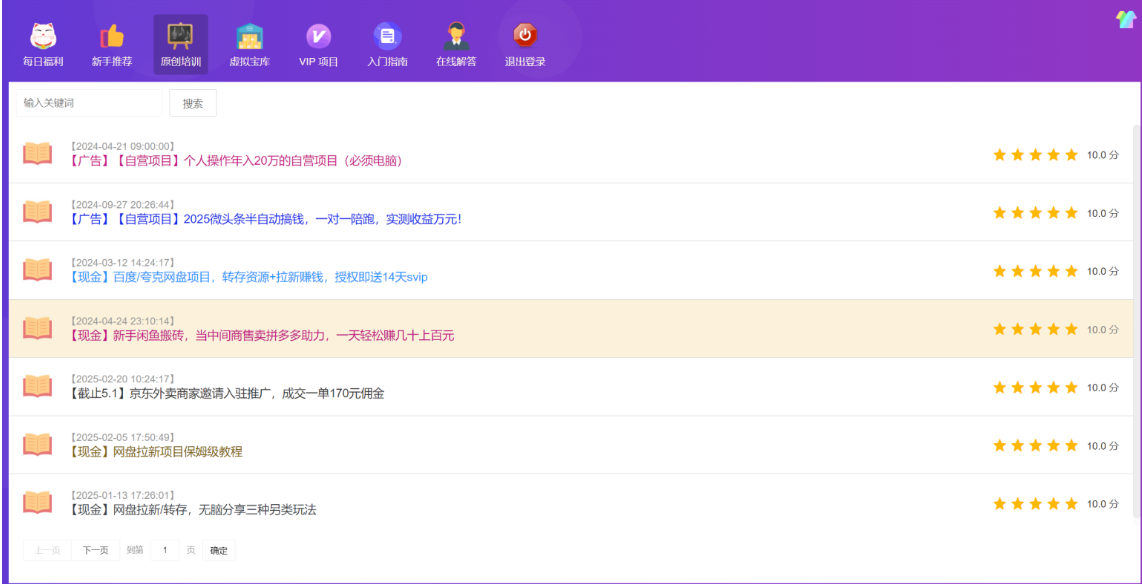Go to next page with 下一页
Viewport: 1142px width, 584px height.
point(95,550)
